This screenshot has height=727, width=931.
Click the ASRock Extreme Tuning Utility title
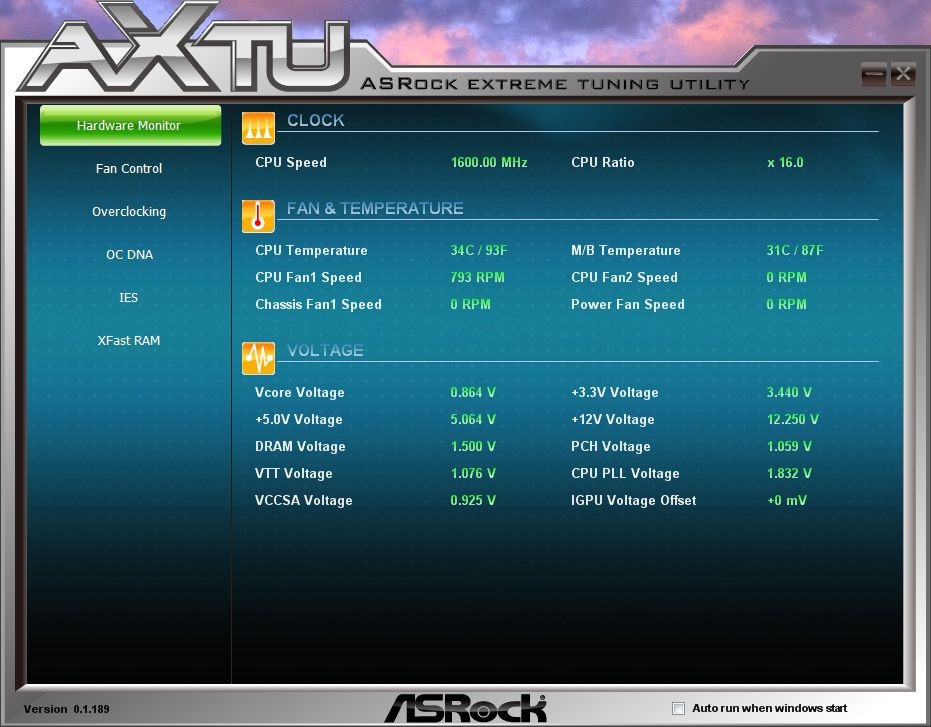[x=555, y=84]
